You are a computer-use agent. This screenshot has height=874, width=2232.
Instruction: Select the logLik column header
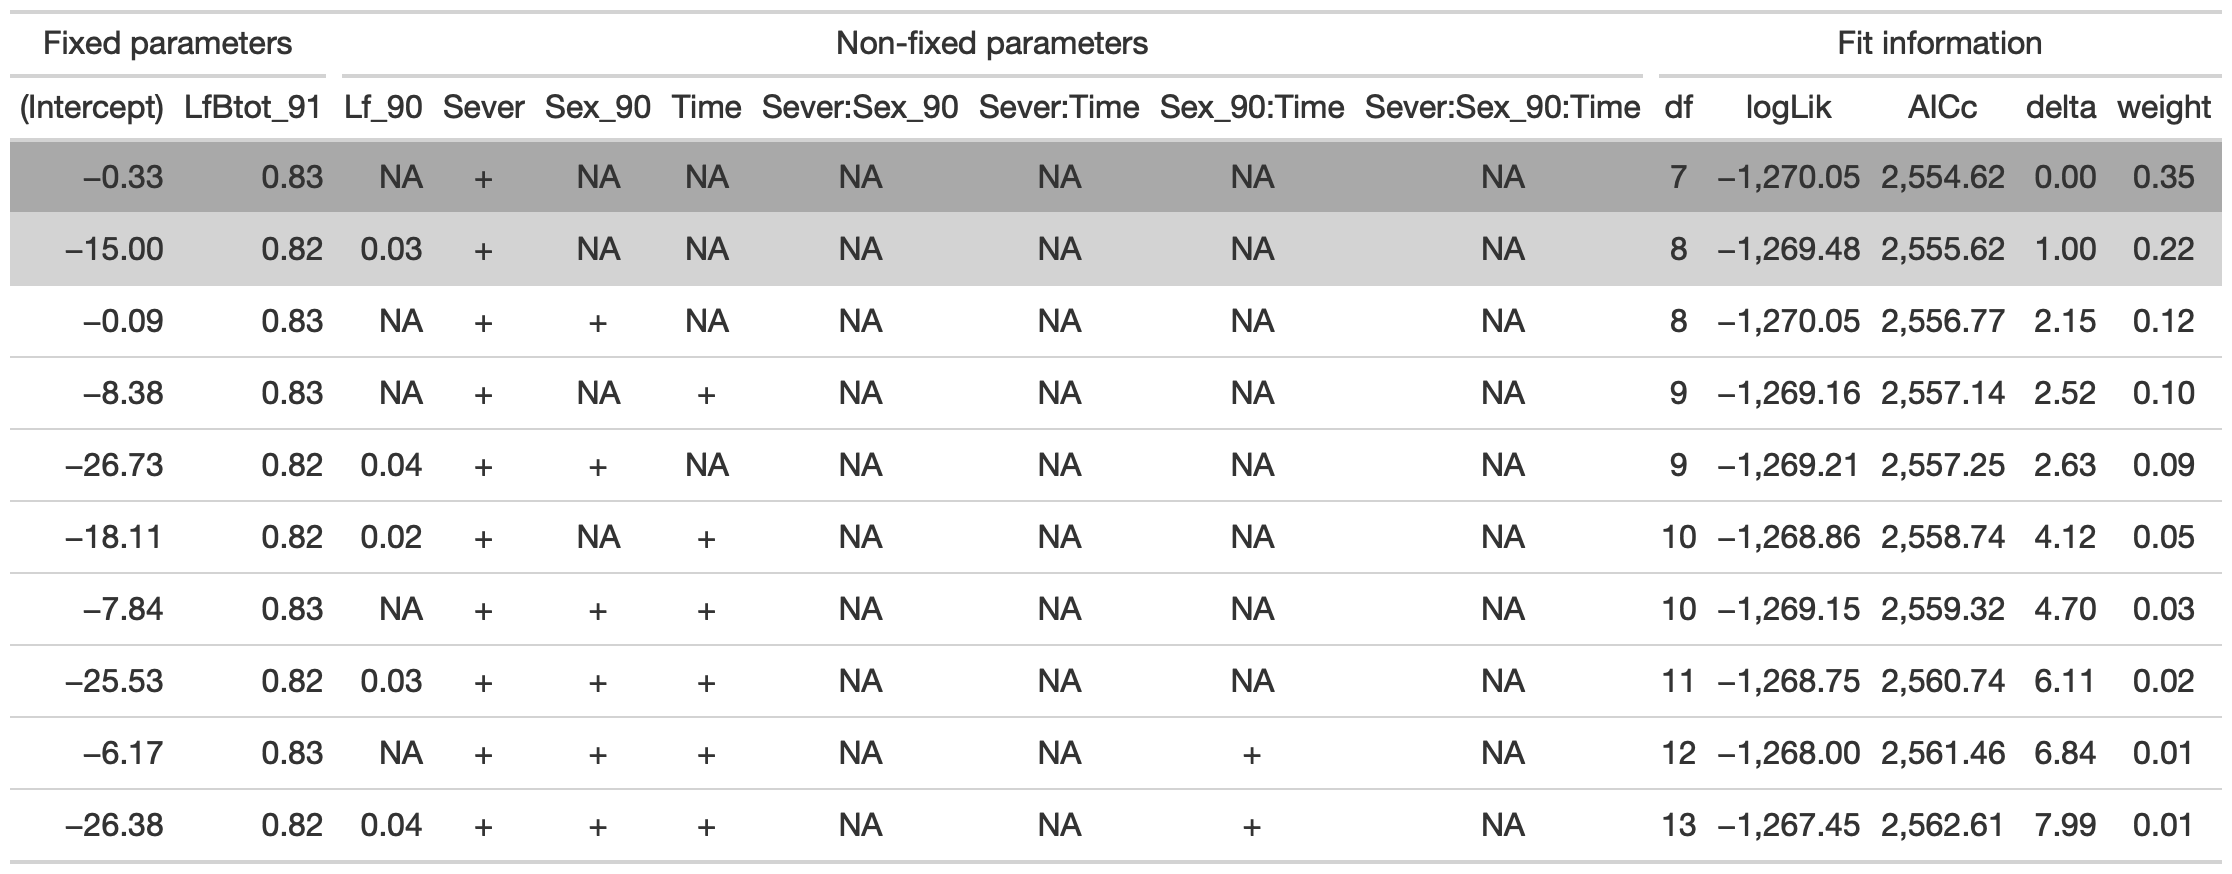click(x=1788, y=107)
